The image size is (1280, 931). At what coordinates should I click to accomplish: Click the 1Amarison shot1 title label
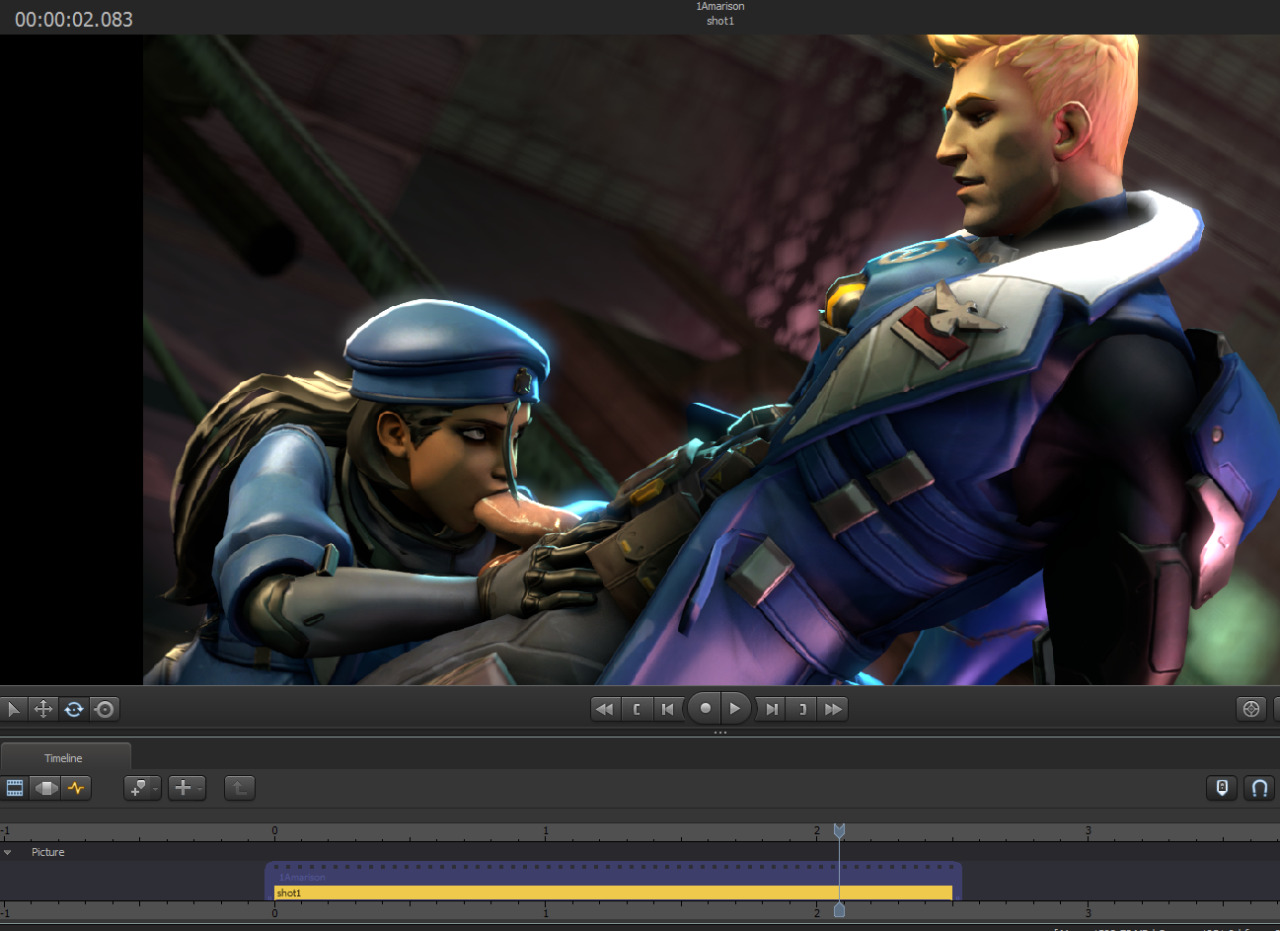click(x=720, y=14)
